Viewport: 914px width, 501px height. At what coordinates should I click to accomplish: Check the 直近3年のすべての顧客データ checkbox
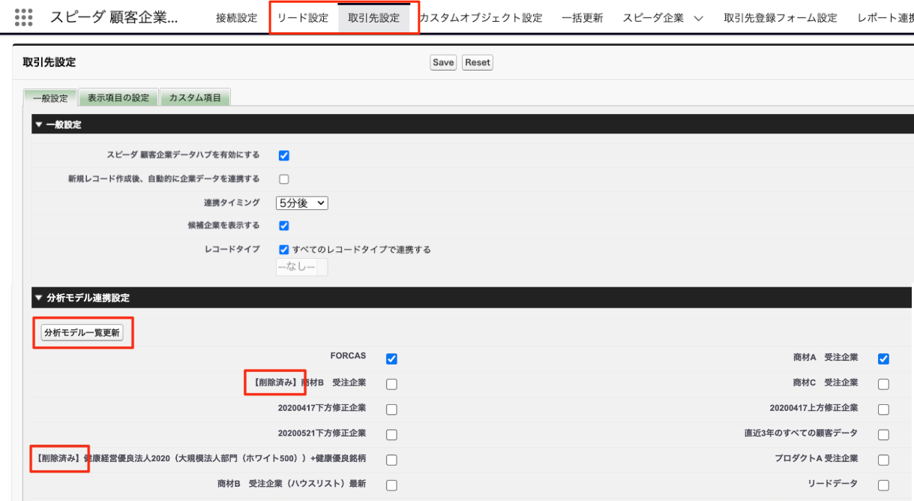click(x=884, y=435)
